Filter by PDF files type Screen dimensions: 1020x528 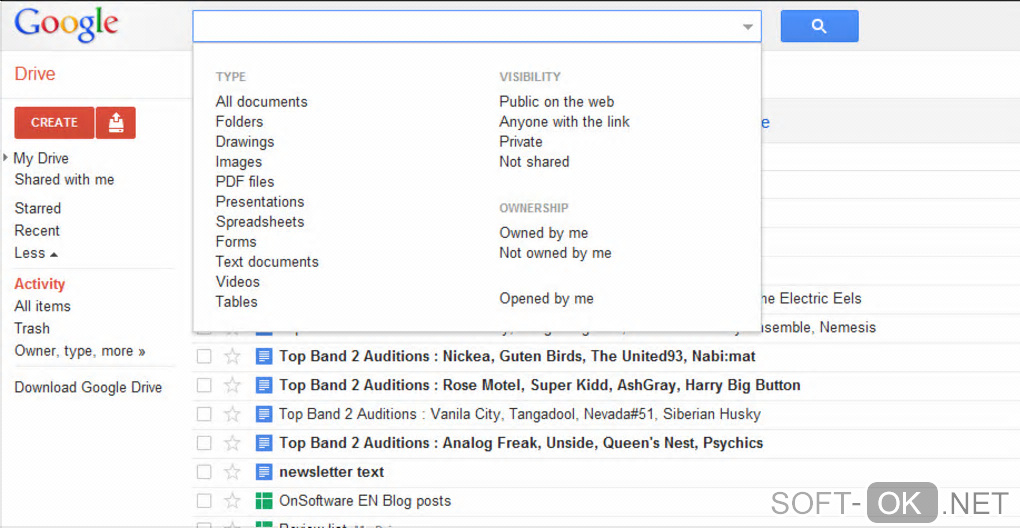click(245, 181)
